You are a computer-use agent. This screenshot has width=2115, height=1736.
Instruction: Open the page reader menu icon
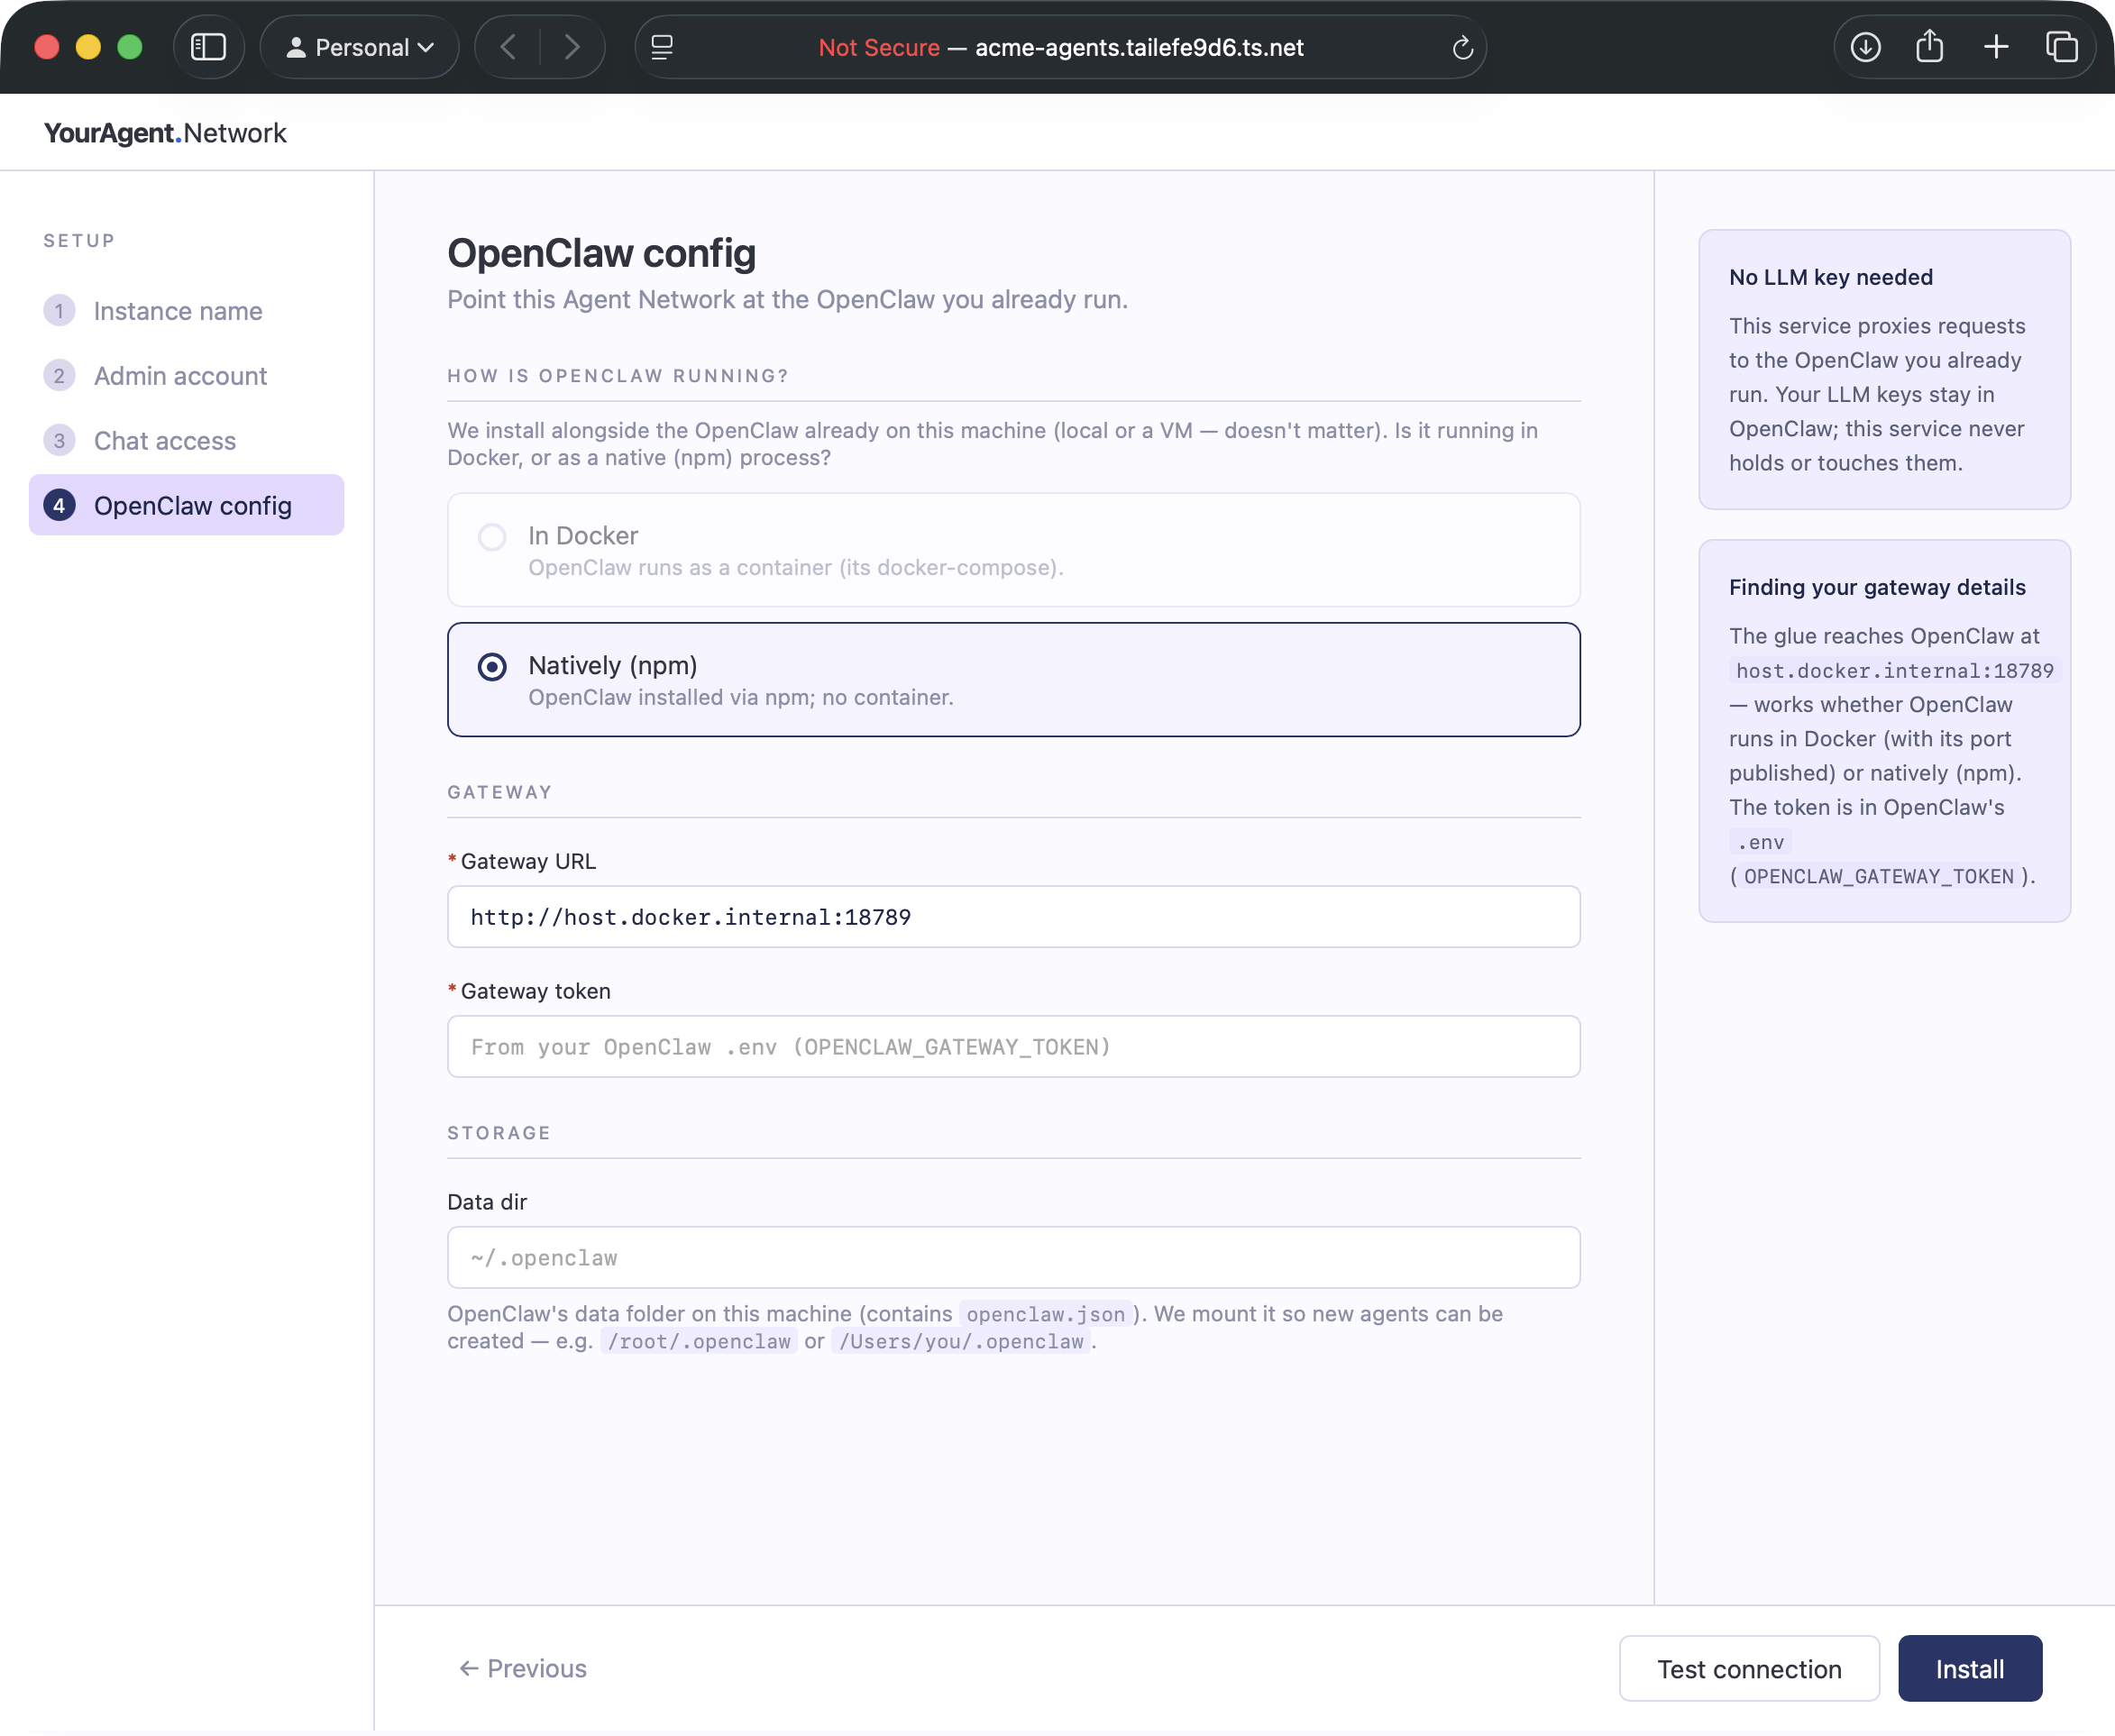pyautogui.click(x=662, y=47)
